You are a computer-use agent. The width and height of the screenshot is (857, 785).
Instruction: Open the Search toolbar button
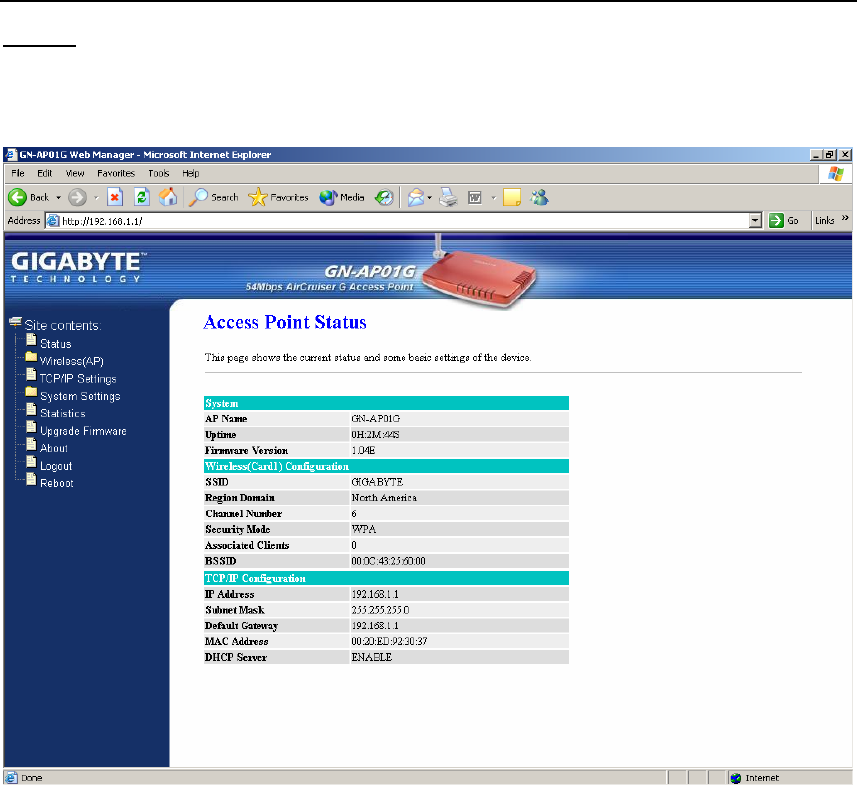pos(214,197)
